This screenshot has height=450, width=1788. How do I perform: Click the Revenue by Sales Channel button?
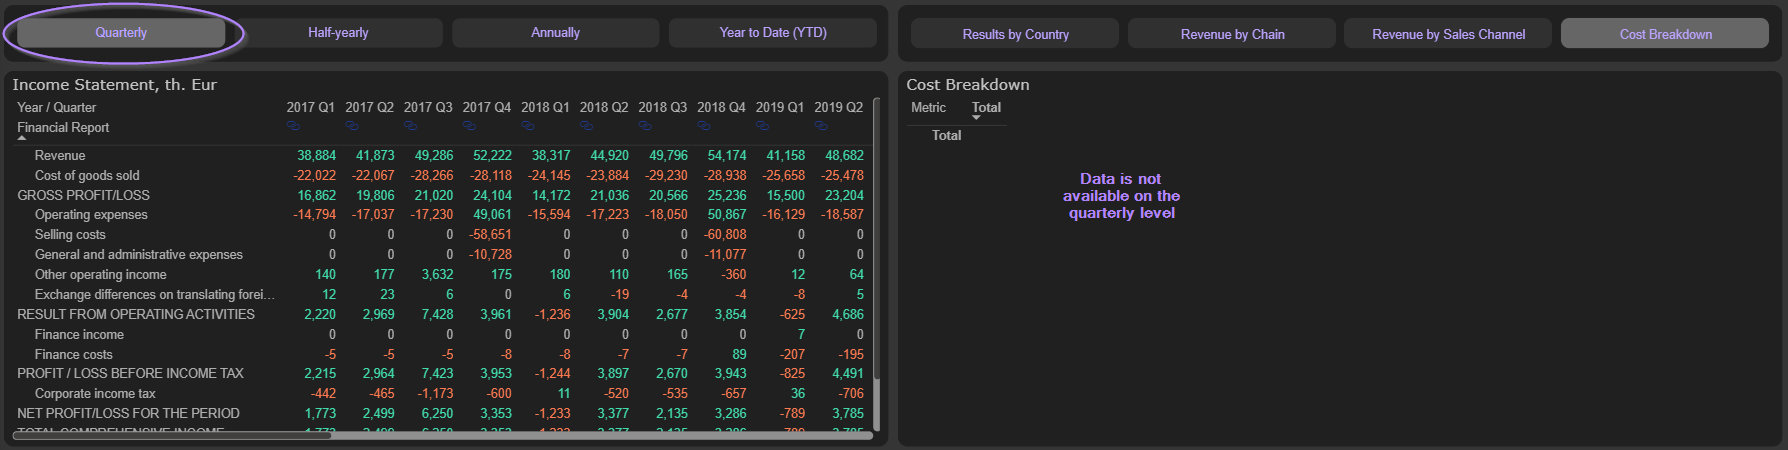click(x=1448, y=34)
